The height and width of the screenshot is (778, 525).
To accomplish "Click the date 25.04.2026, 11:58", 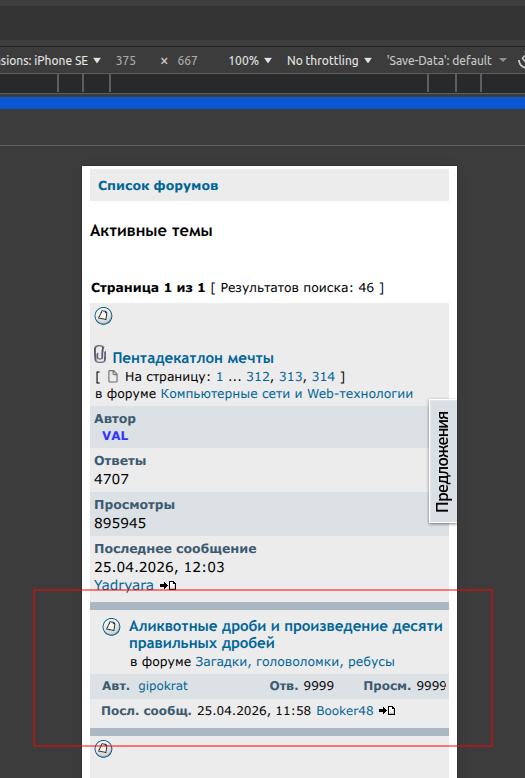I will tap(254, 711).
